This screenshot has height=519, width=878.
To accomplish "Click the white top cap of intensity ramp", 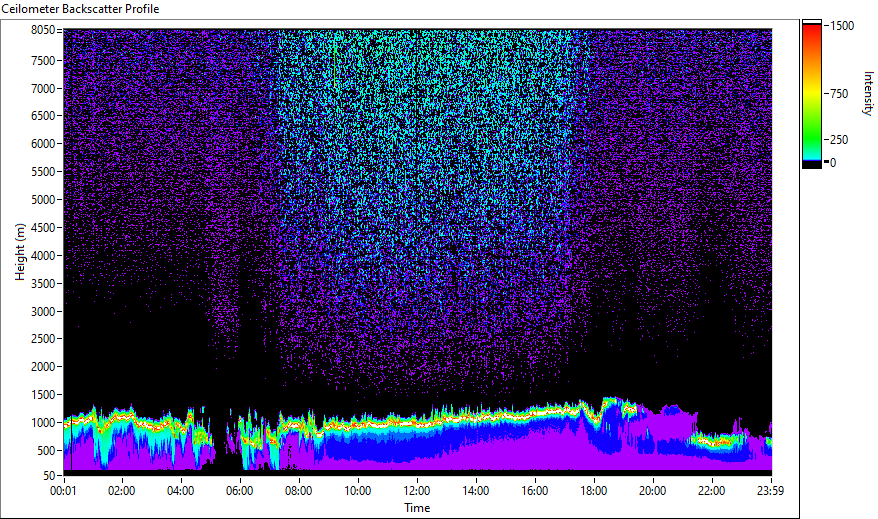I will (x=812, y=22).
